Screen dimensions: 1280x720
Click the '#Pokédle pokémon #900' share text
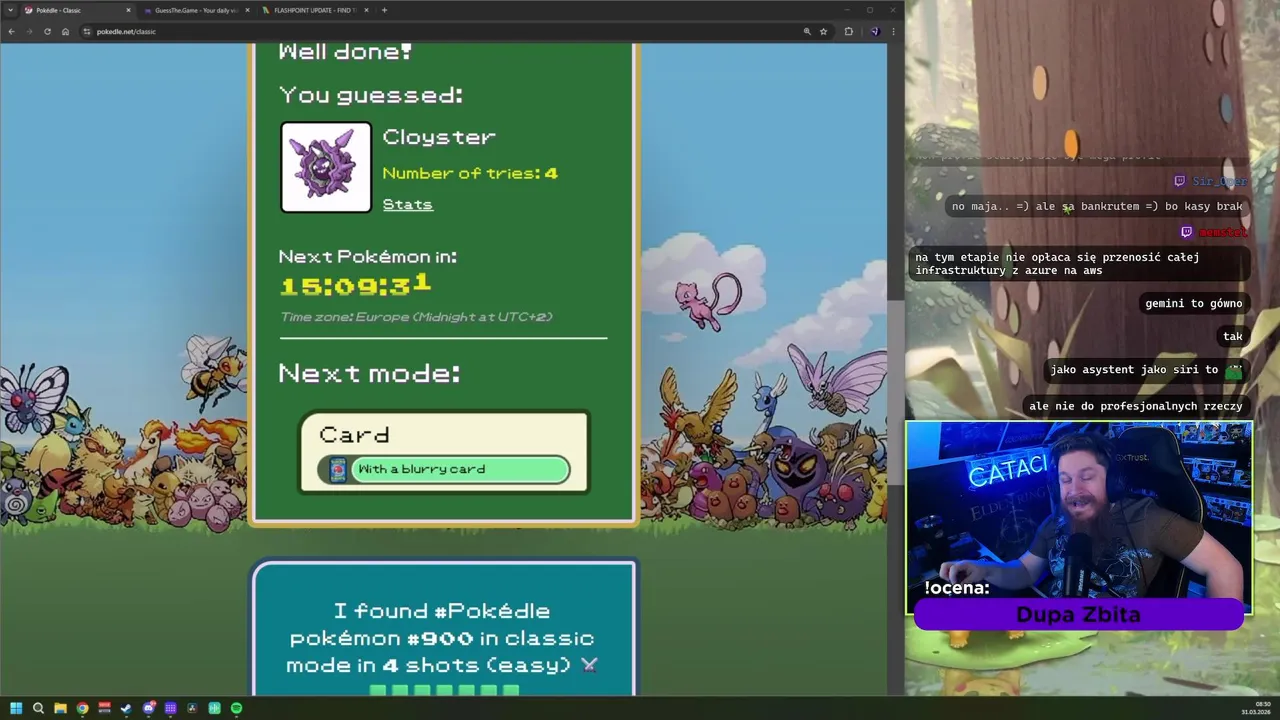click(x=442, y=637)
